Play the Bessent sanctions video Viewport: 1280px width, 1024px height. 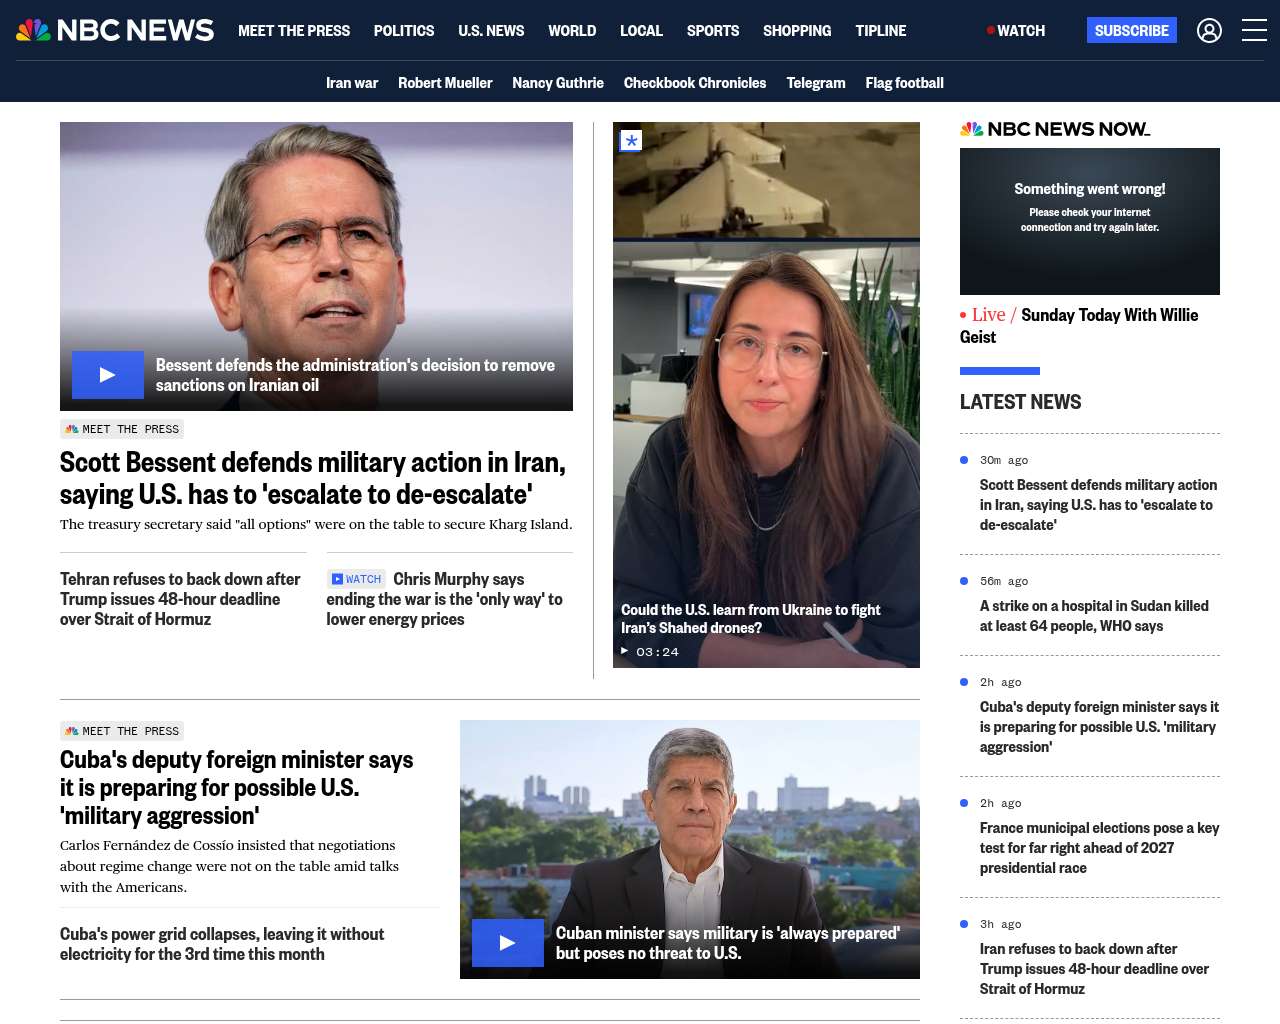[x=108, y=375]
